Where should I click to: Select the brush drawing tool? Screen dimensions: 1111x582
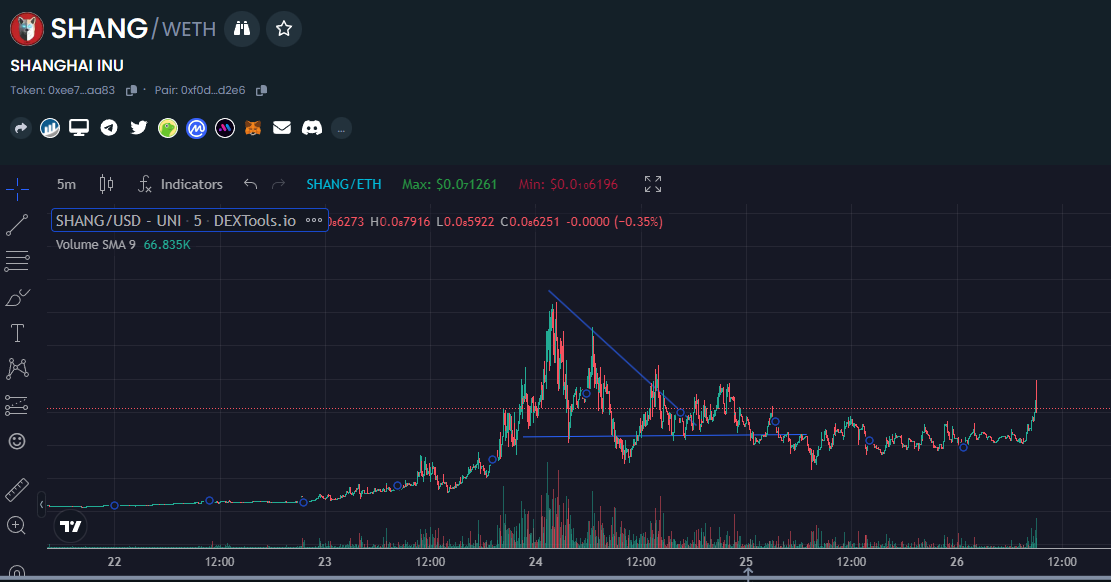tap(17, 298)
